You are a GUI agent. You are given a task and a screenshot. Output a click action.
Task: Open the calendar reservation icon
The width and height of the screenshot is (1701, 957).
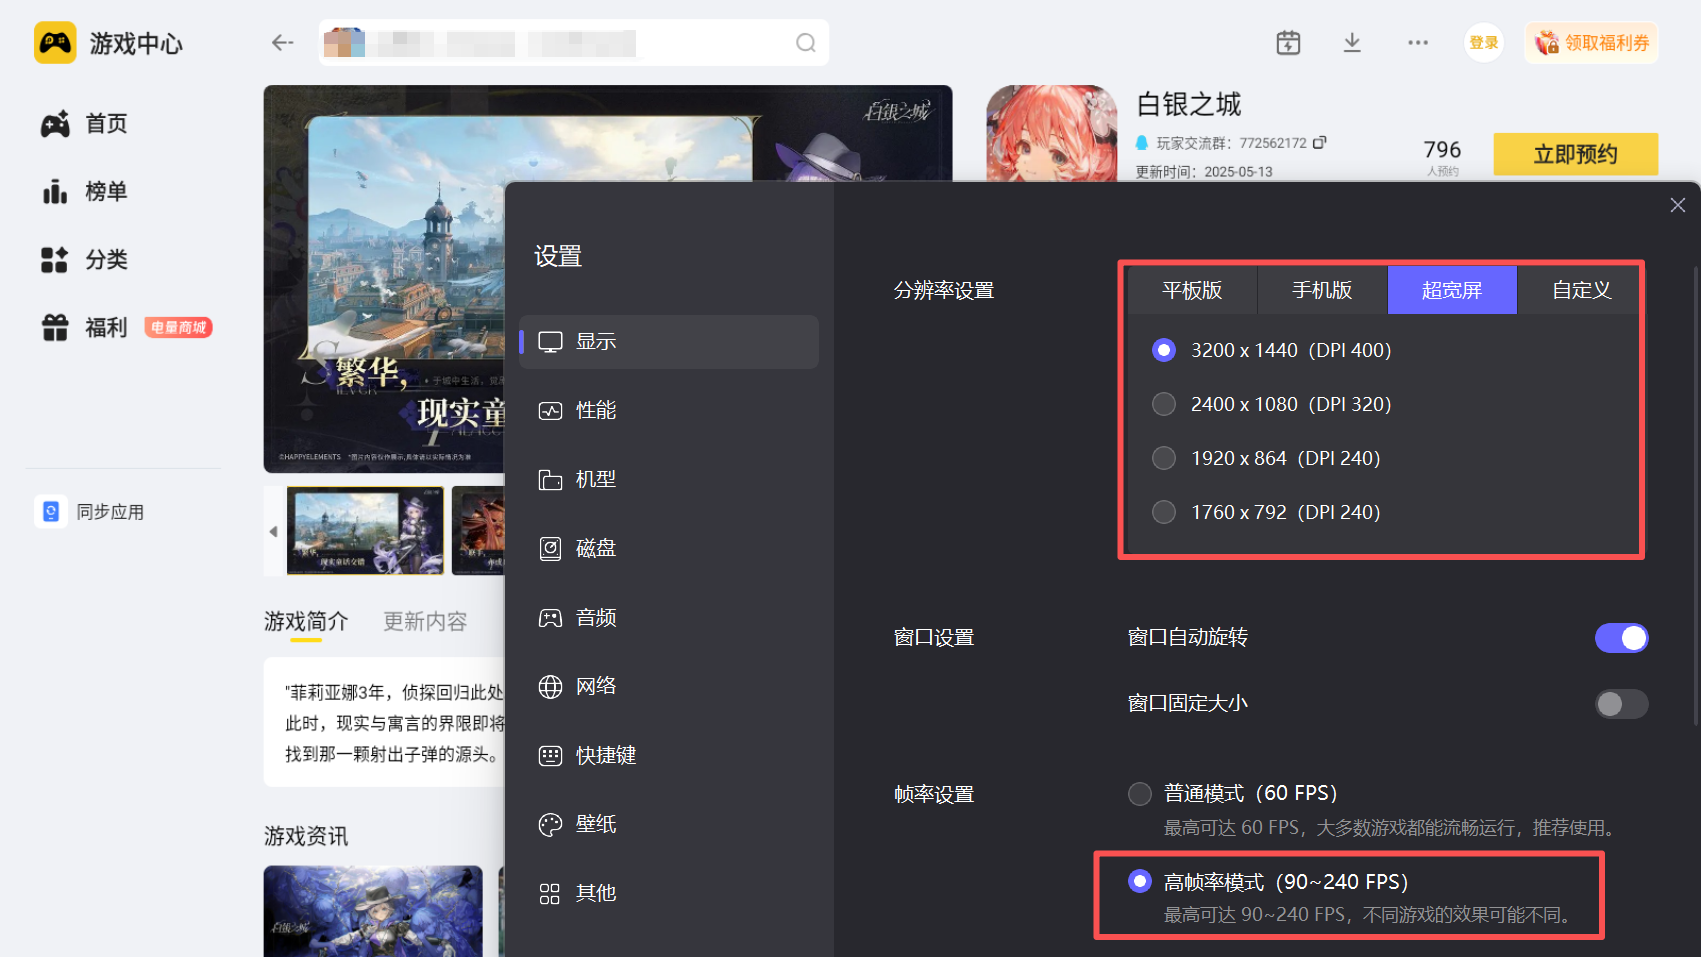click(x=1288, y=43)
